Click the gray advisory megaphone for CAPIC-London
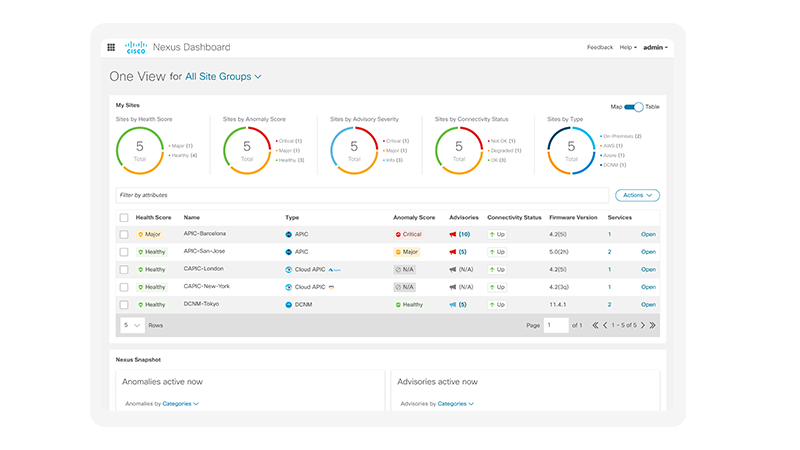This screenshot has height=450, width=800. point(453,269)
